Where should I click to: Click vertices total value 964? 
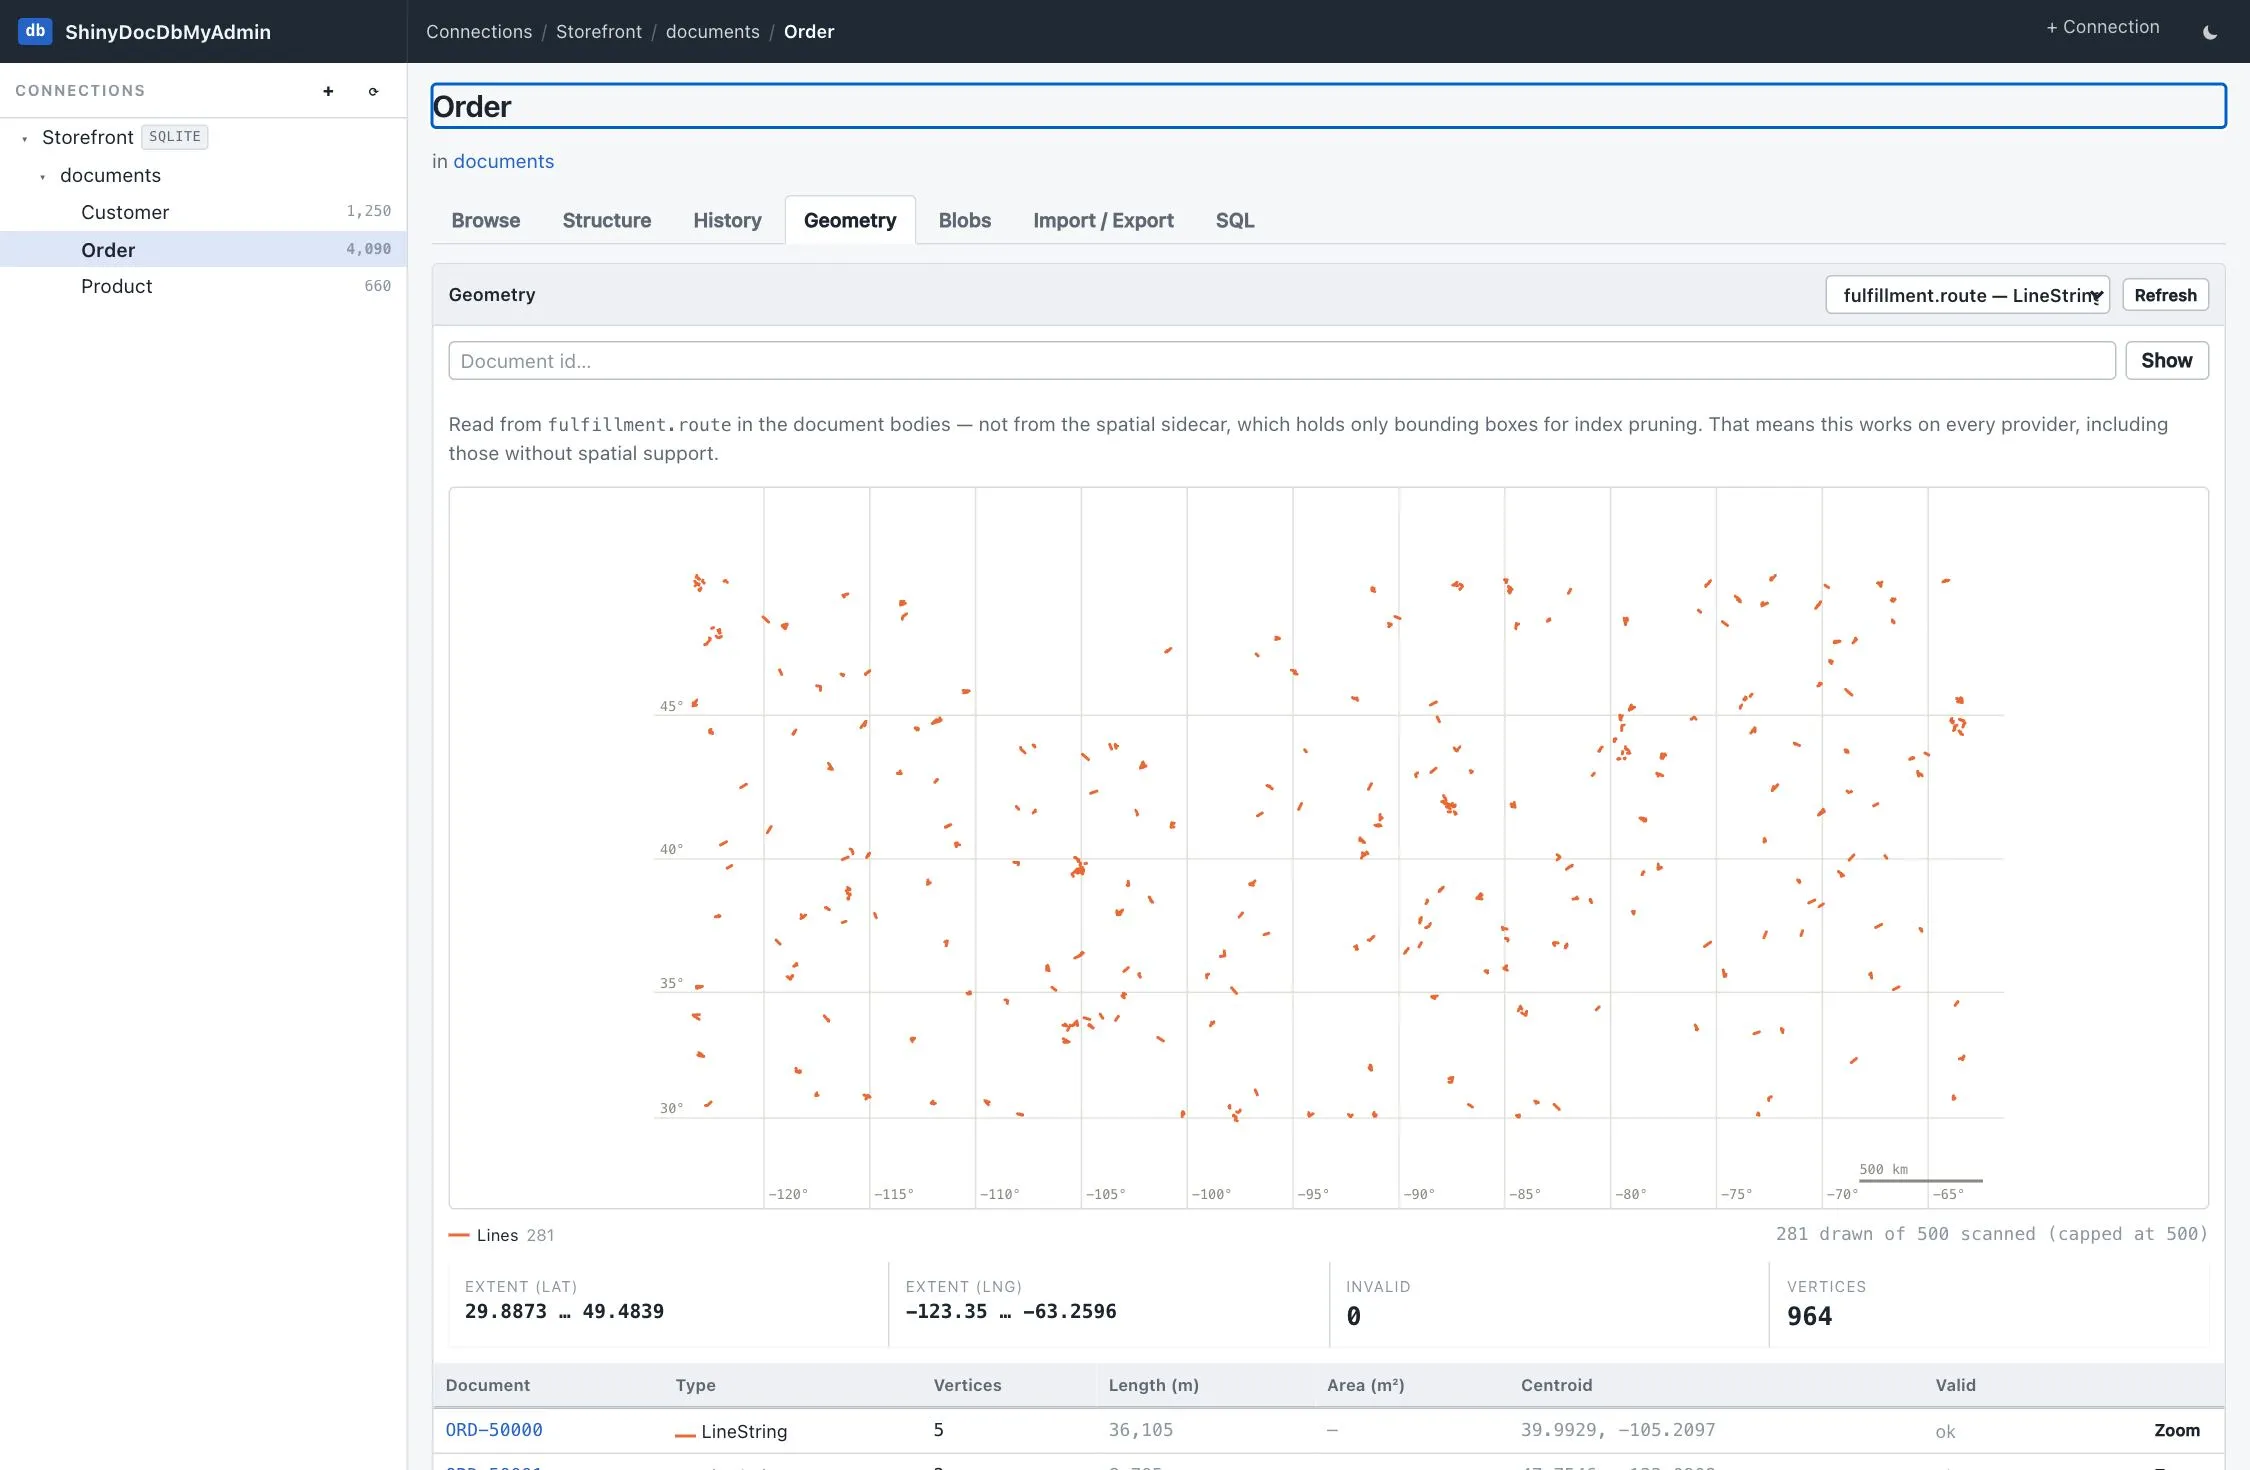[x=1809, y=1316]
